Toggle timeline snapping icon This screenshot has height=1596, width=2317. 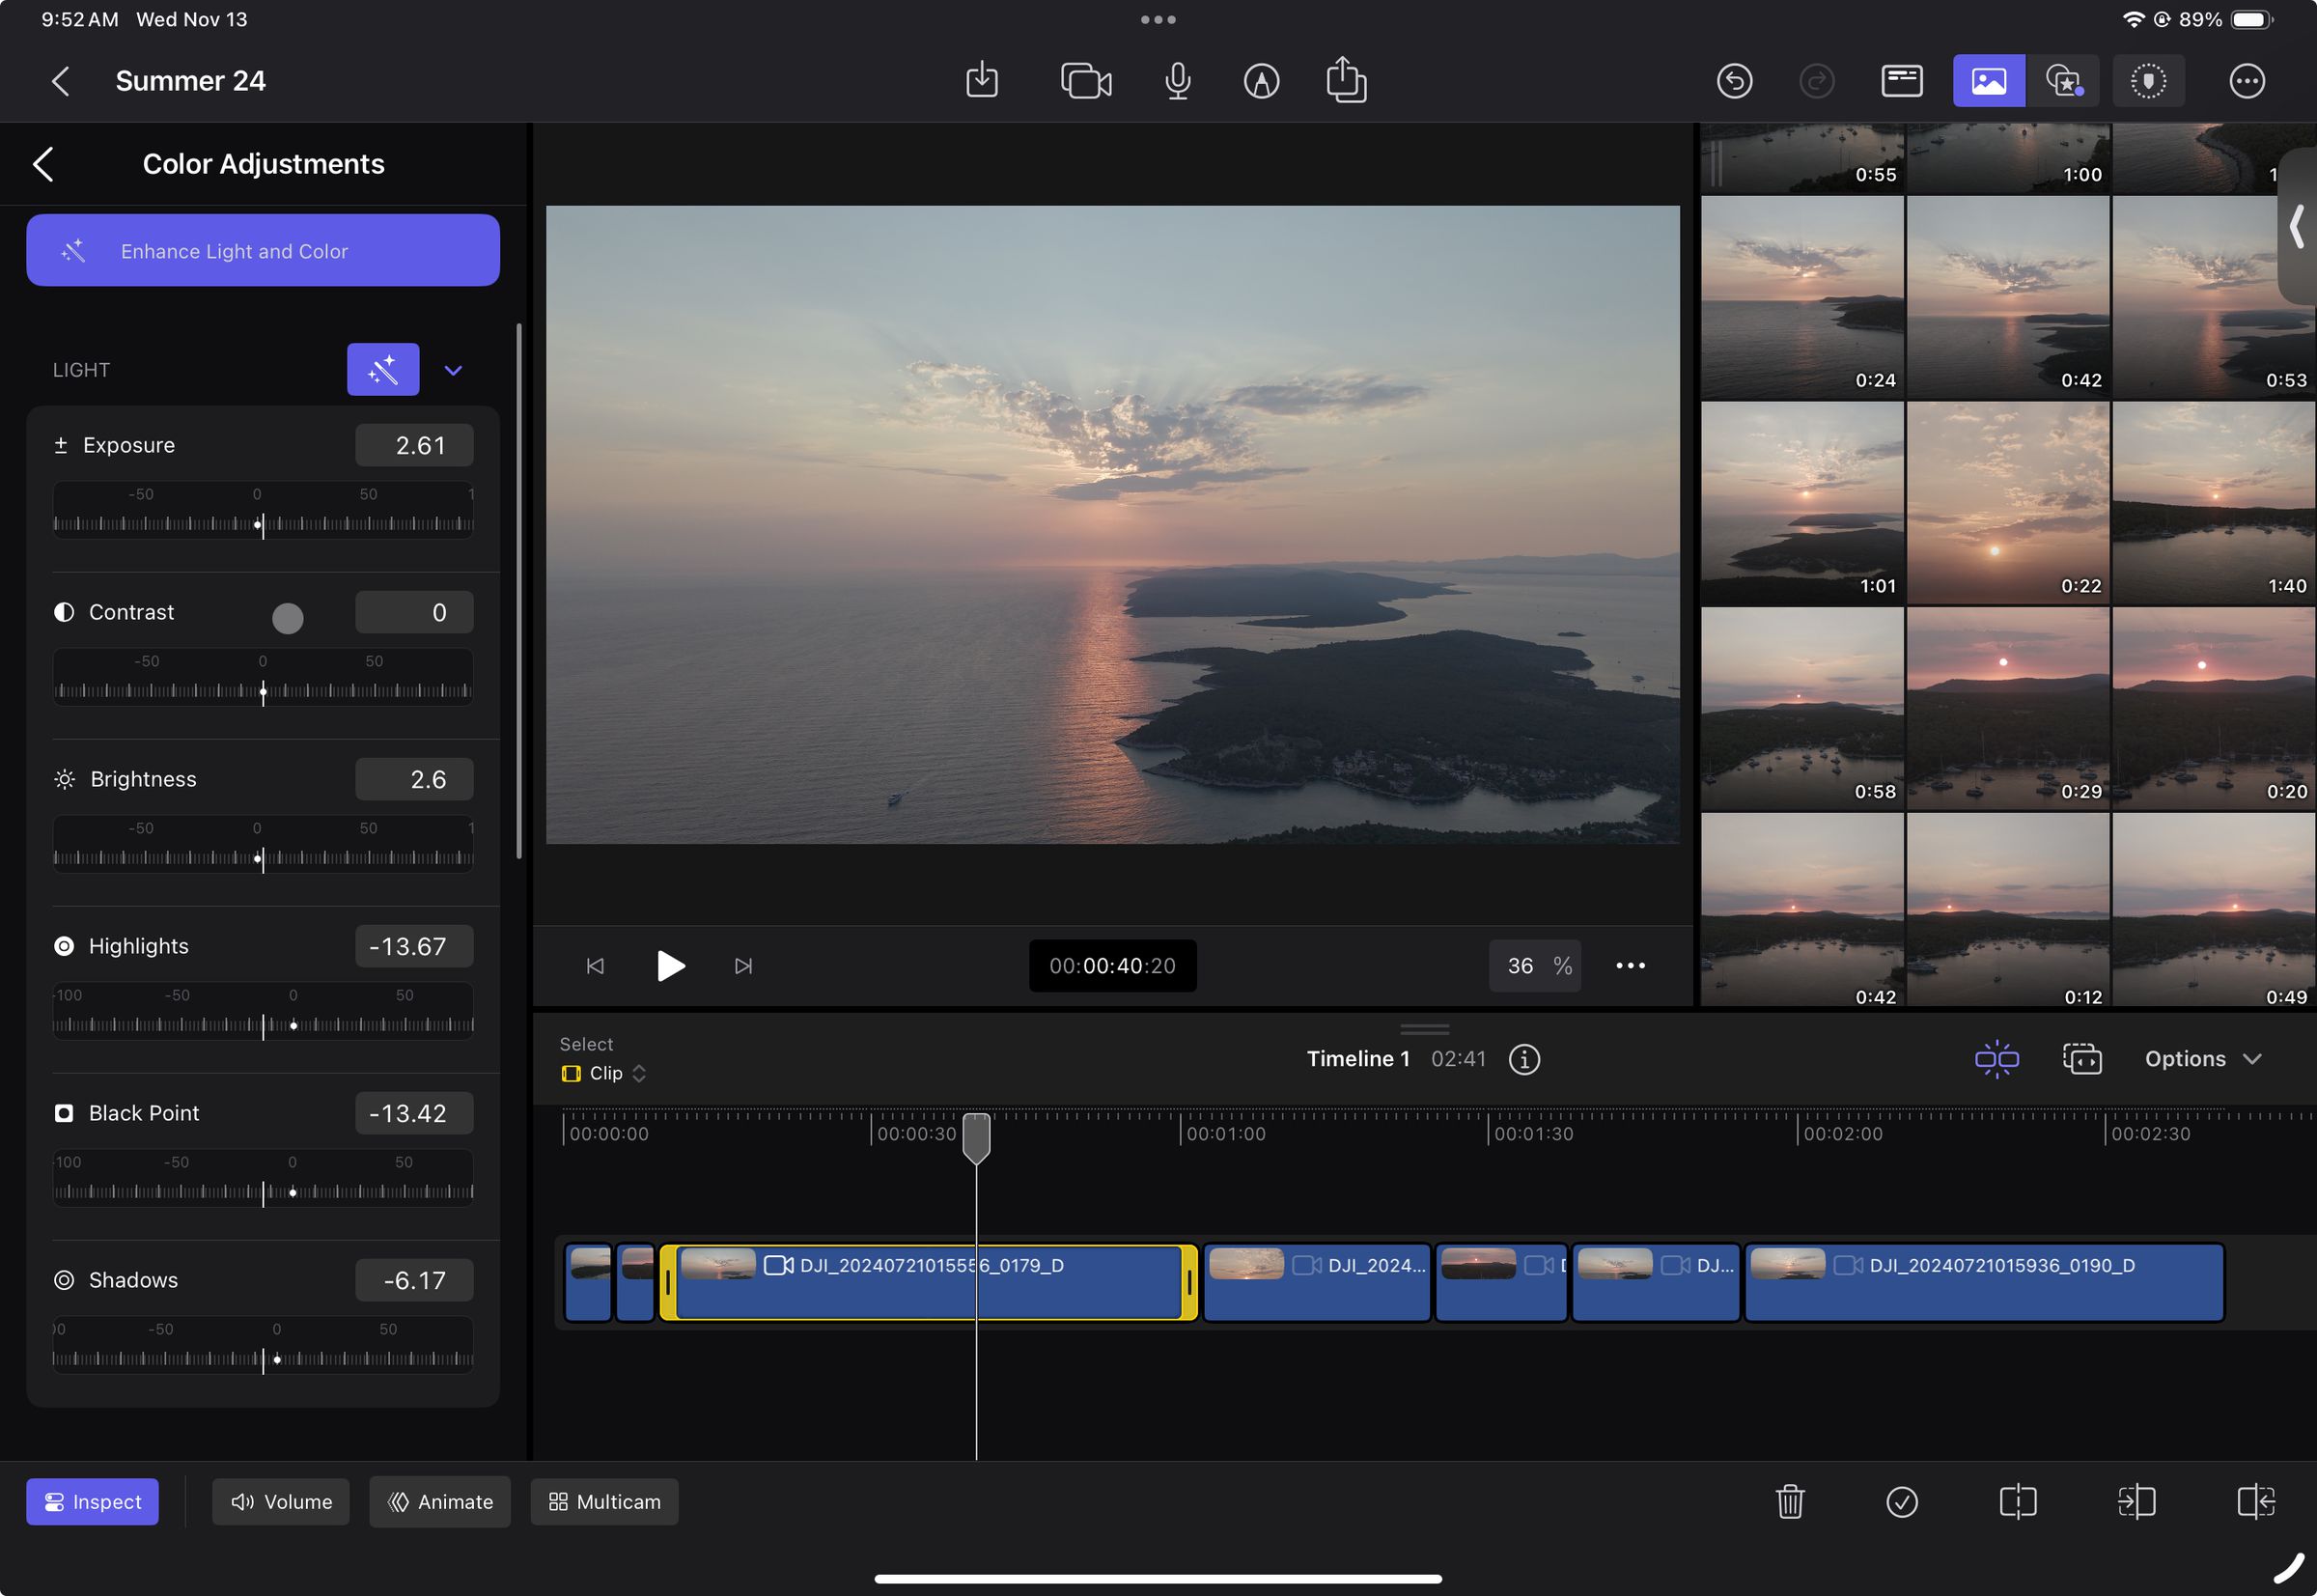1996,1059
